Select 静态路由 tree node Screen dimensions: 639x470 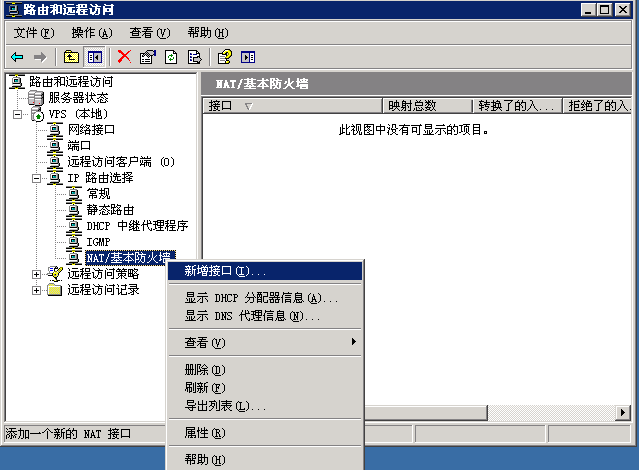(110, 210)
